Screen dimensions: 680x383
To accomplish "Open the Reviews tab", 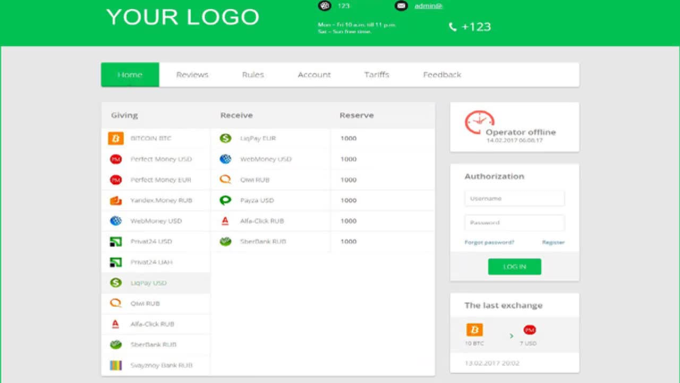I will (192, 75).
